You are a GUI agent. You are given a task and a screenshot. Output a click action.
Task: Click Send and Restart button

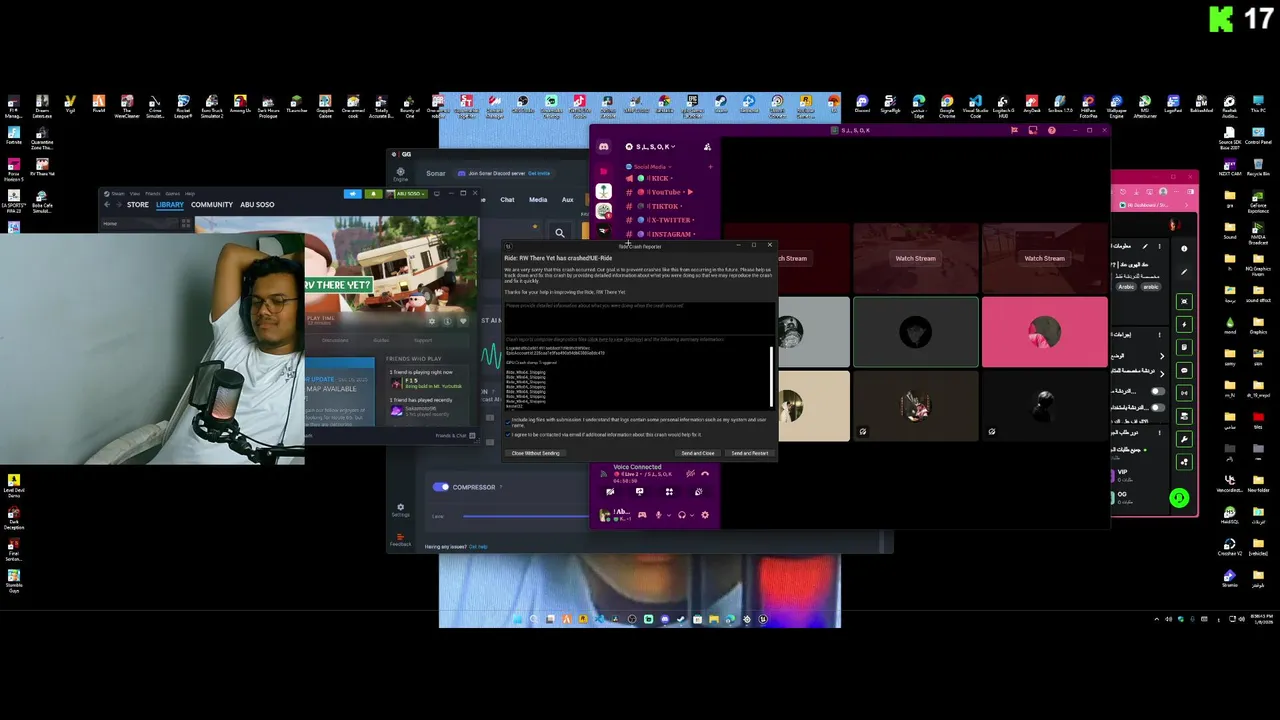point(750,453)
